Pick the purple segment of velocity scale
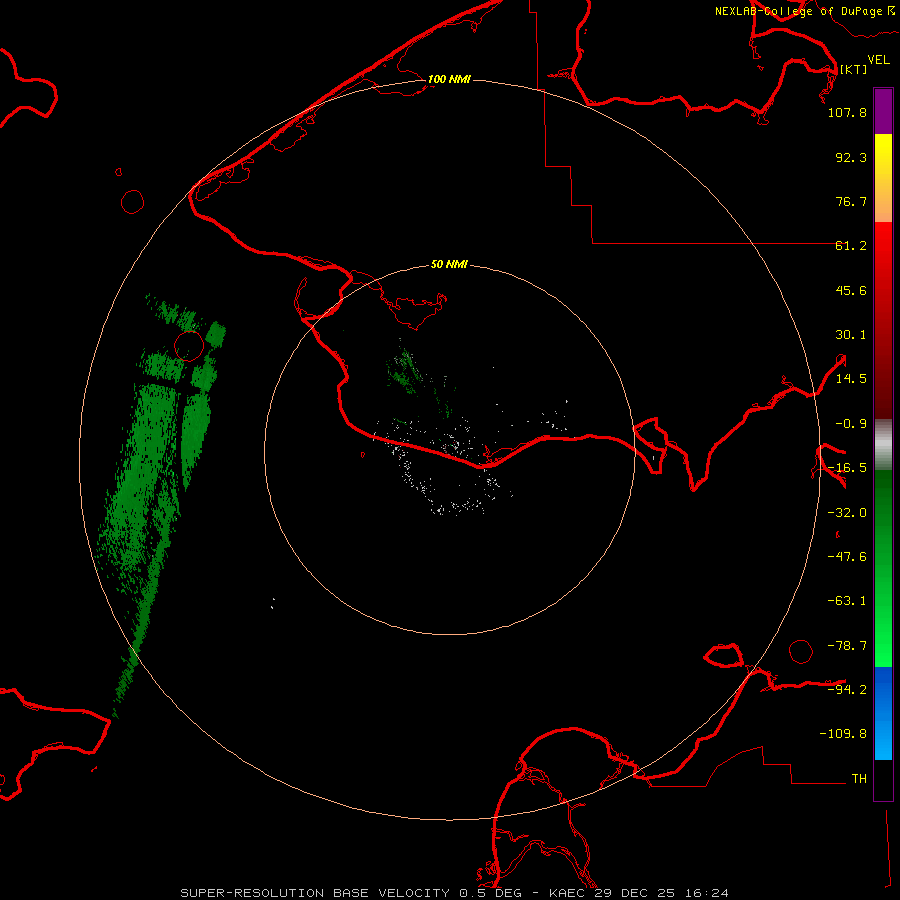Image resolution: width=900 pixels, height=900 pixels. coord(883,111)
